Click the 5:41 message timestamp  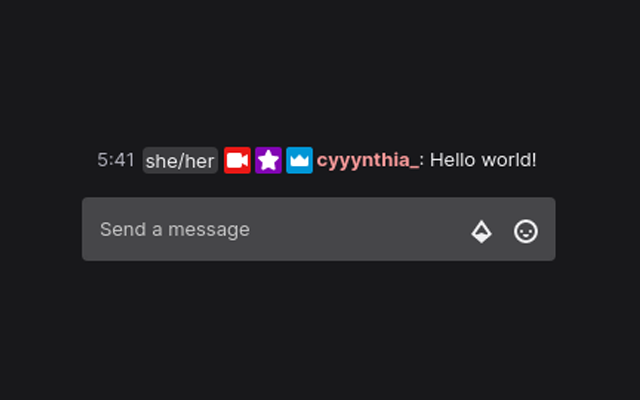[116, 160]
